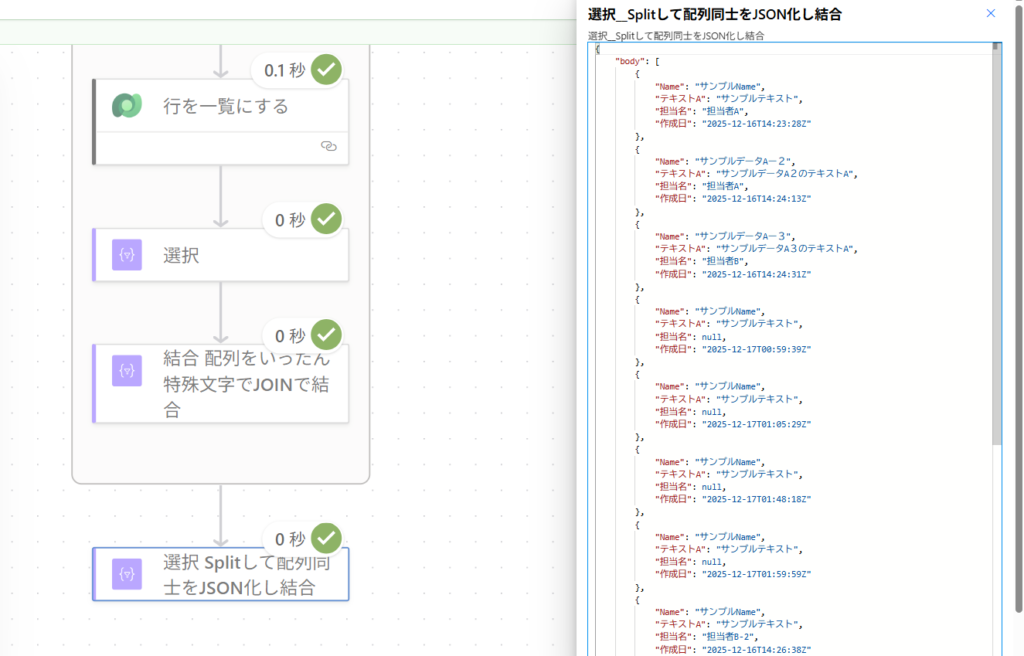Click green success checkmark on 行を一覧にする step
The width and height of the screenshot is (1024, 656).
(x=326, y=69)
